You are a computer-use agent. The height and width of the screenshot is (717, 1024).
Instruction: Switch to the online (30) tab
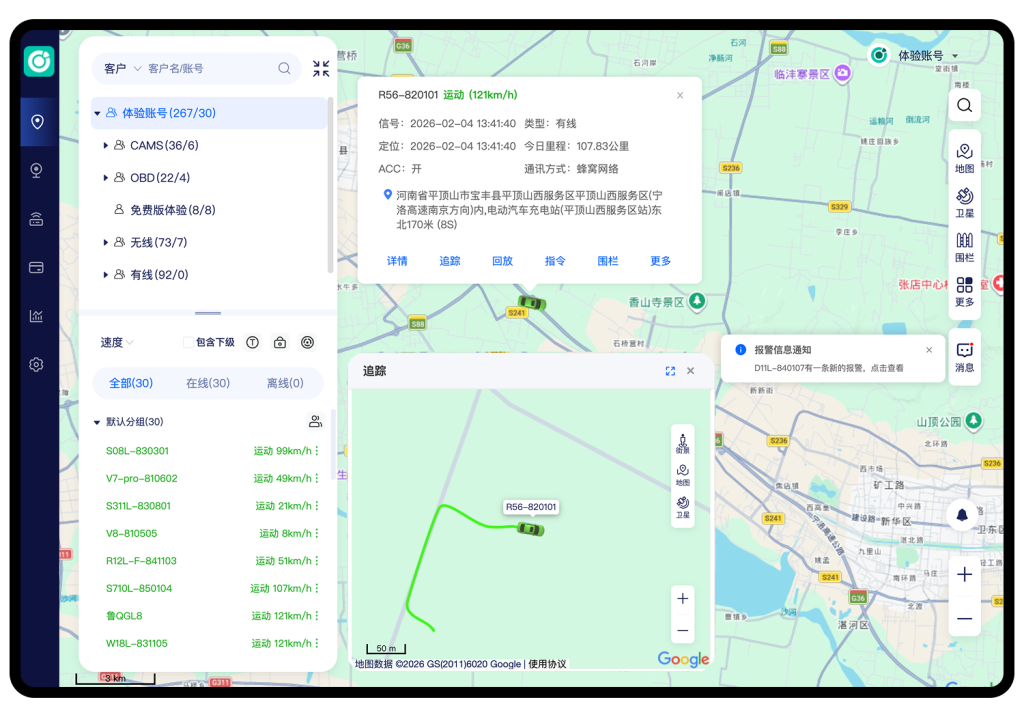pos(208,383)
